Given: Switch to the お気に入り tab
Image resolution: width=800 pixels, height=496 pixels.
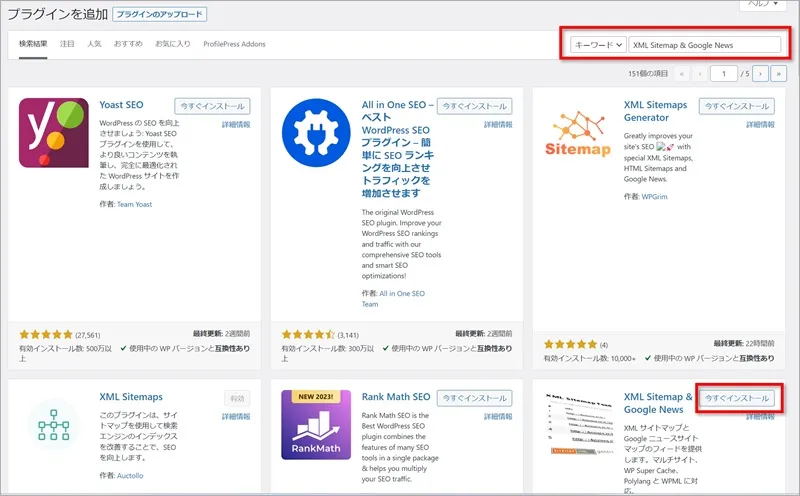Looking at the screenshot, I should pyautogui.click(x=173, y=44).
